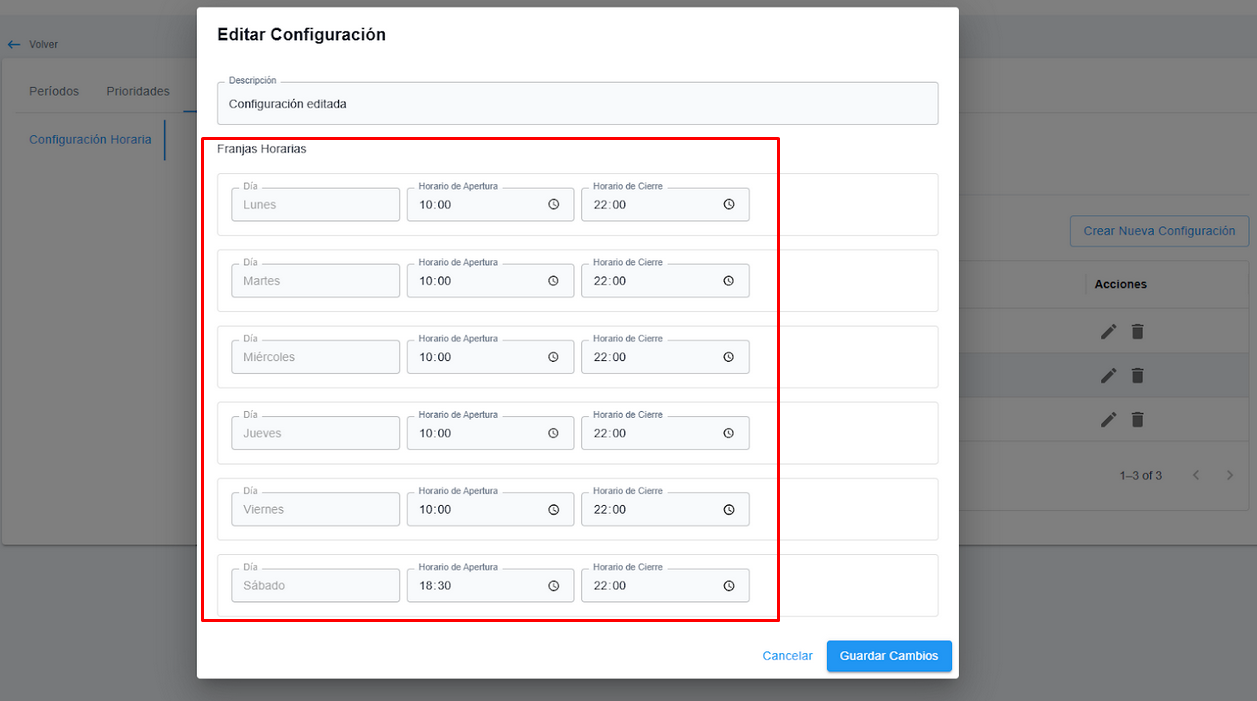Screen dimensions: 1257x701
Task: Click Jueves Horario de Cierre field
Action: [x=665, y=433]
